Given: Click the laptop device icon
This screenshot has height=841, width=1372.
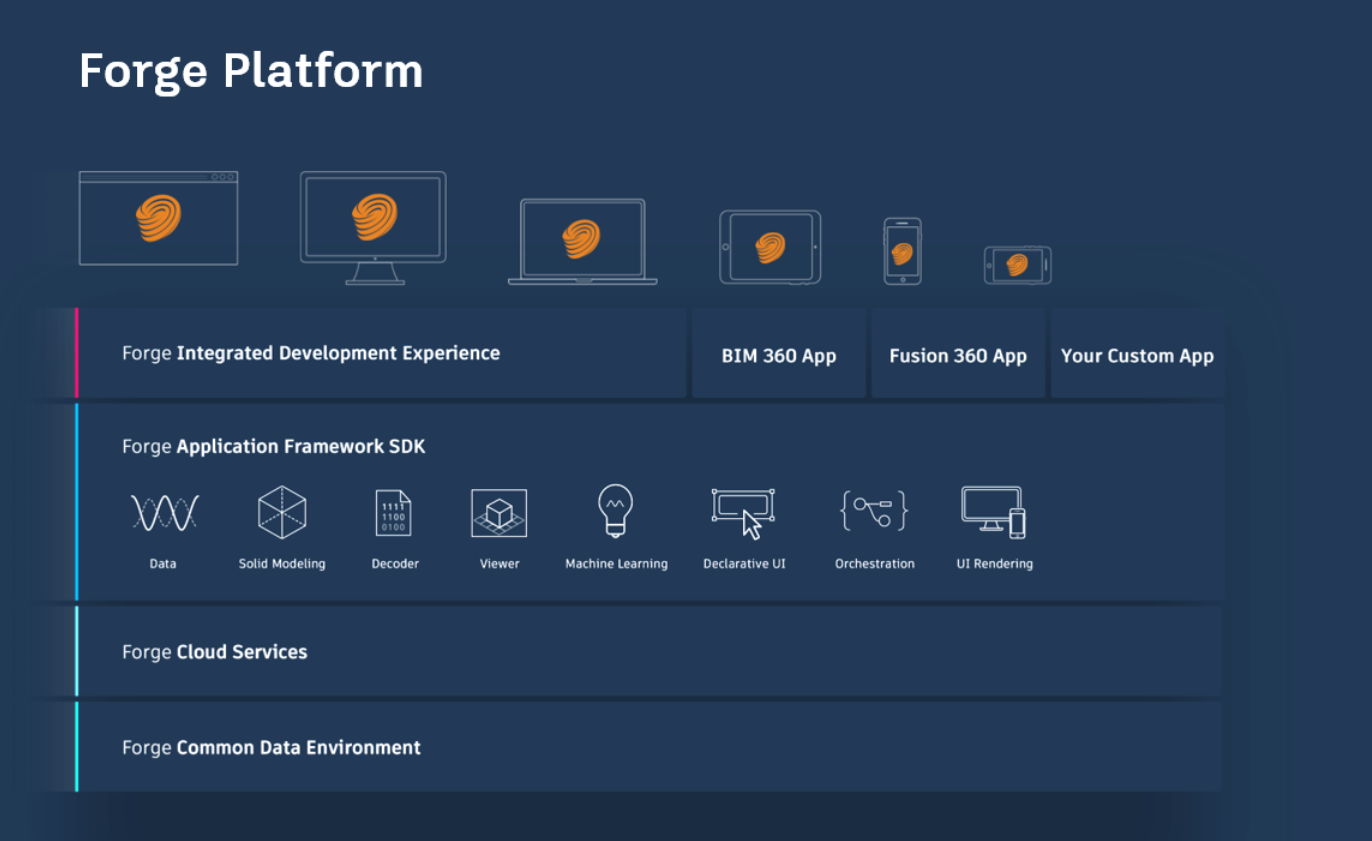Looking at the screenshot, I should click(582, 241).
